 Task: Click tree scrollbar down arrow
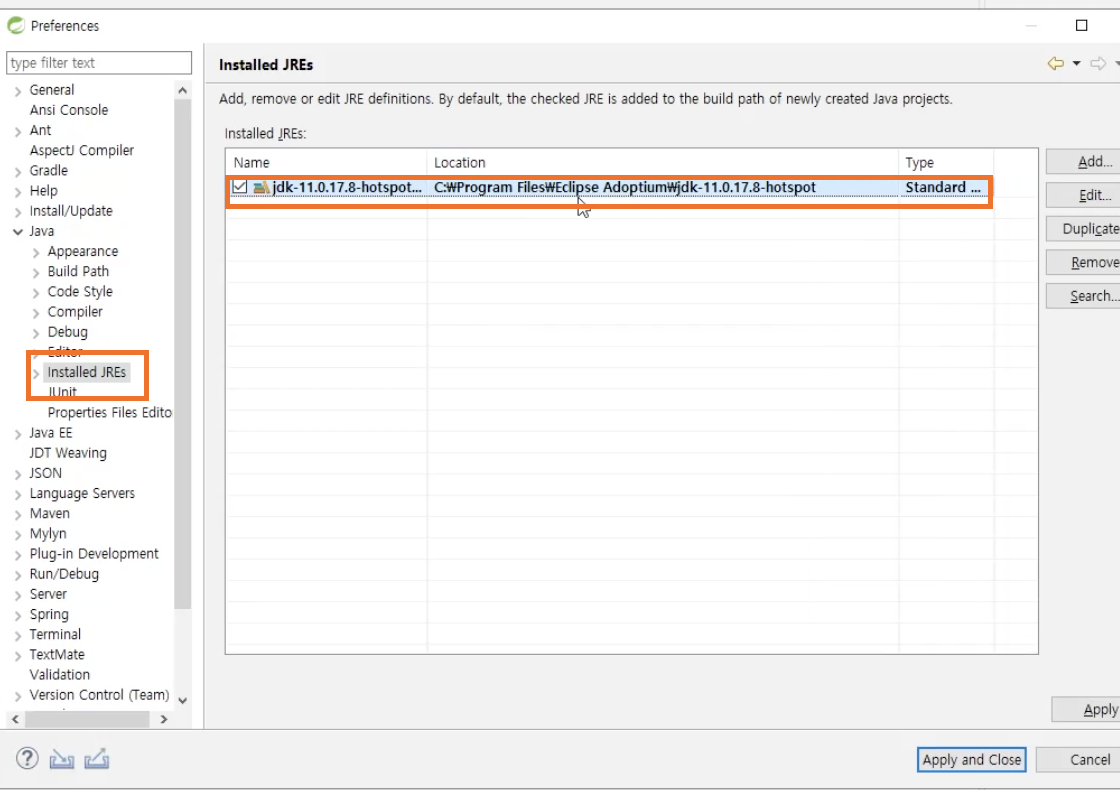click(182, 701)
